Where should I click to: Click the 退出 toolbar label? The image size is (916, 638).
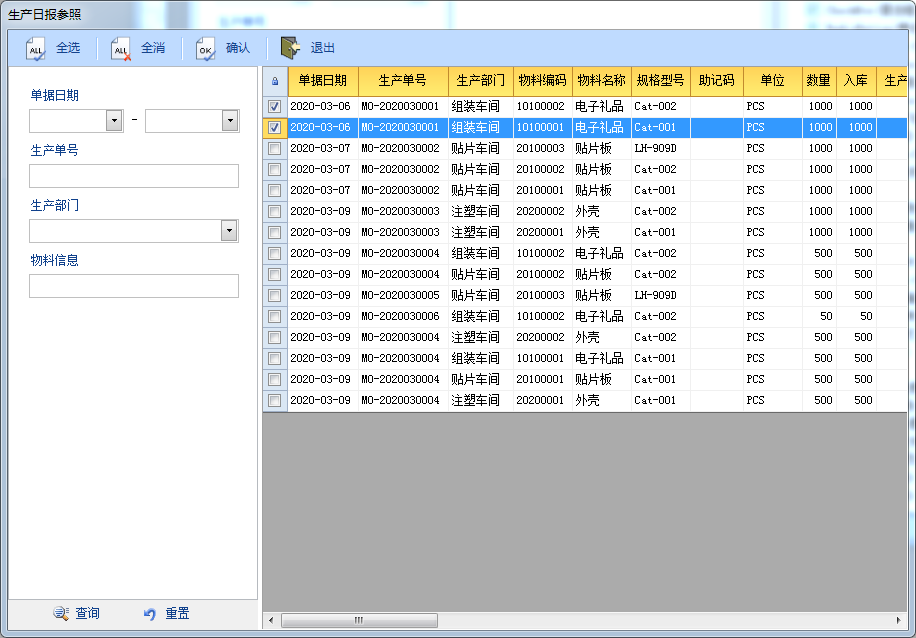322,48
